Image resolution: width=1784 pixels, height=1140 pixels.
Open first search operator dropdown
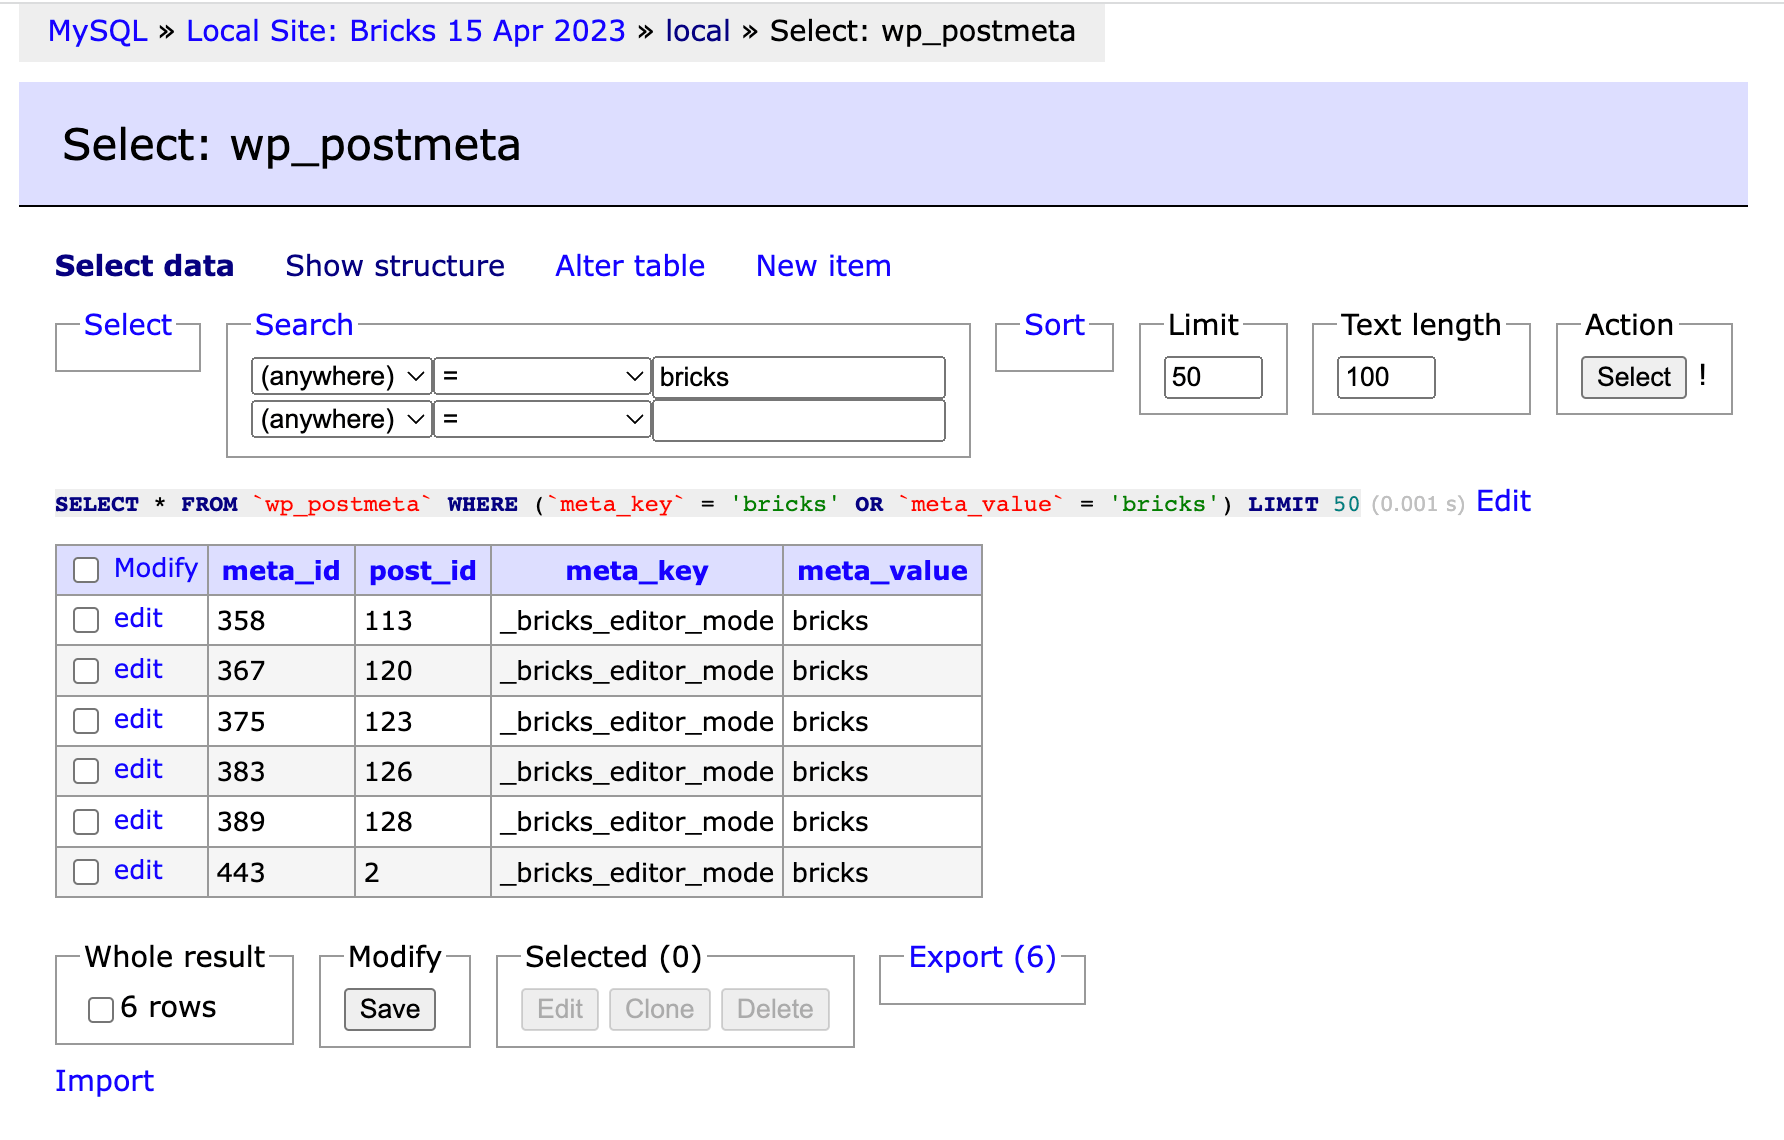[x=542, y=377]
